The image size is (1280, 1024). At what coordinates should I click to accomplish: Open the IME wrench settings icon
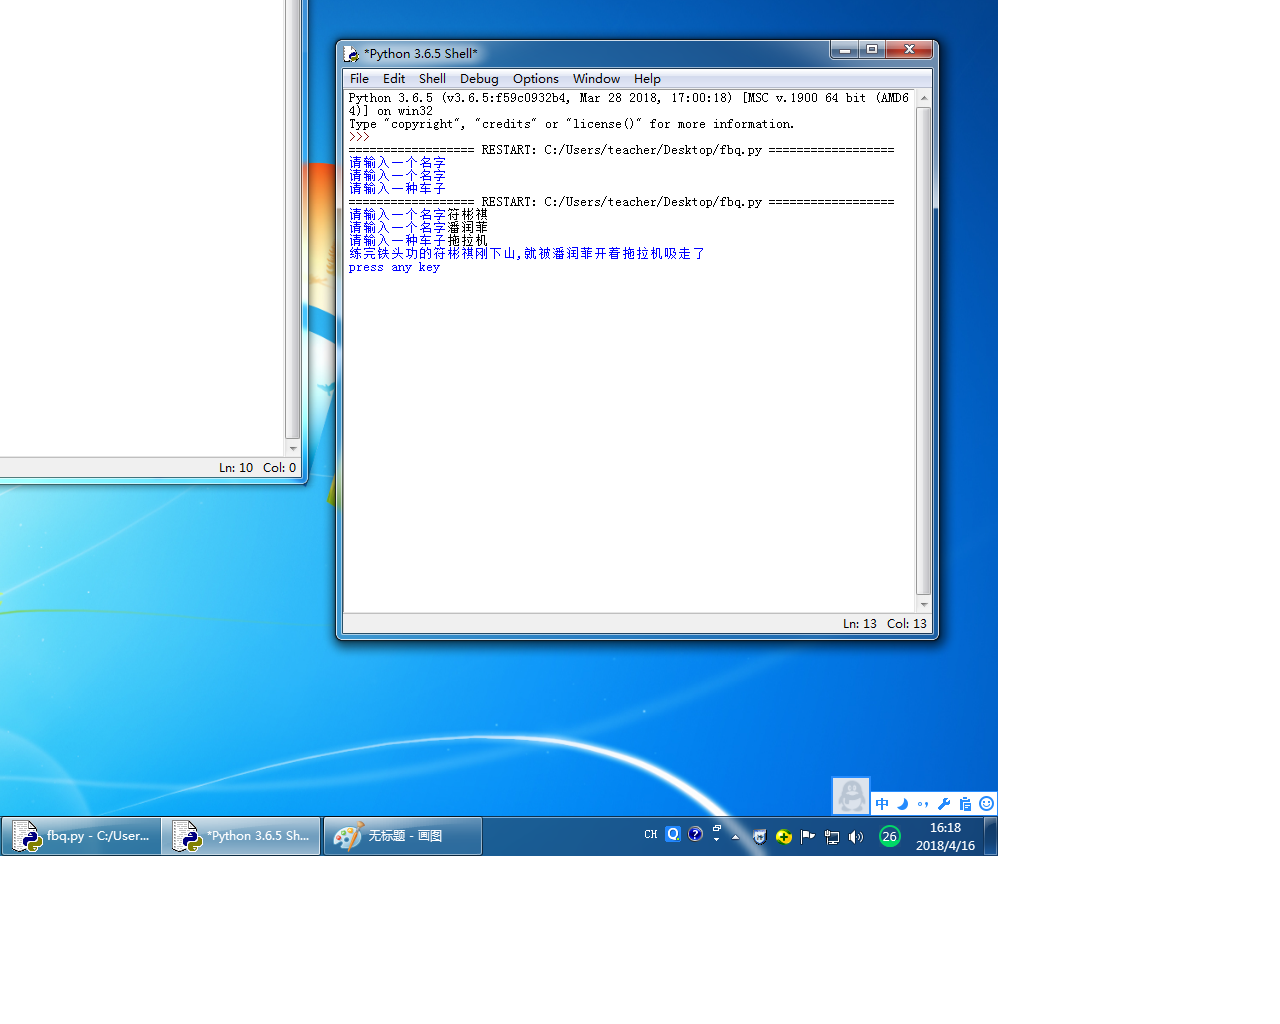coord(944,804)
